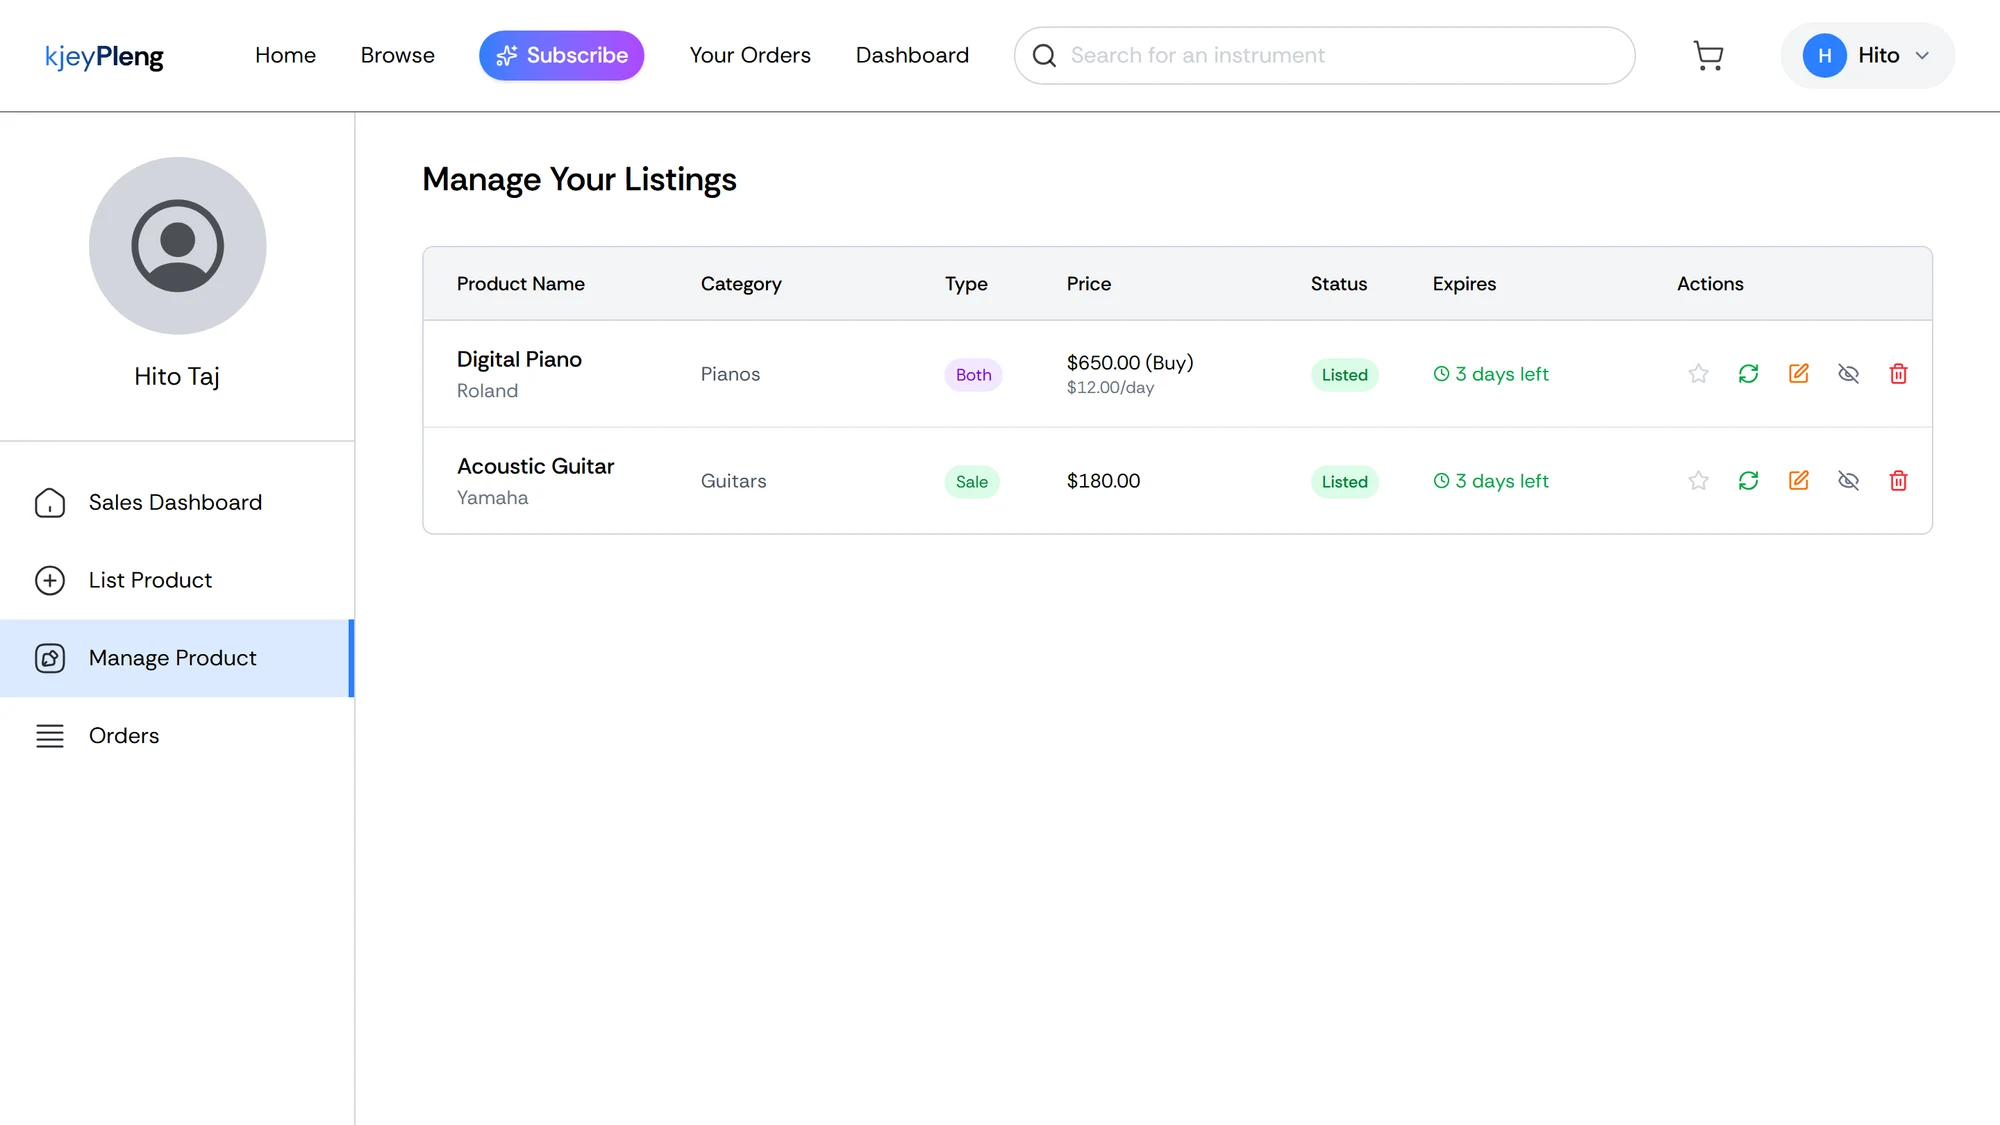Click the Sale type badge

[971, 482]
